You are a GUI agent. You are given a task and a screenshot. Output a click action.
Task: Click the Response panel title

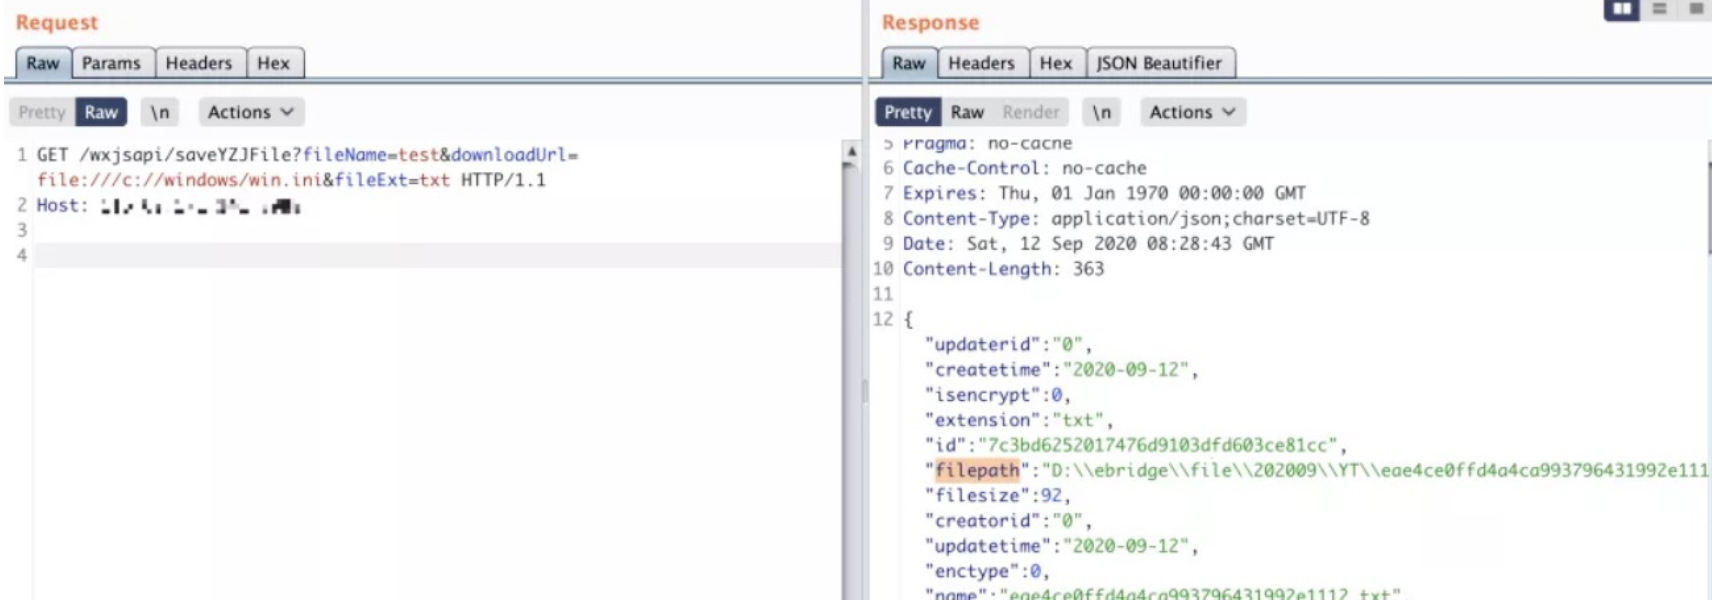click(930, 22)
